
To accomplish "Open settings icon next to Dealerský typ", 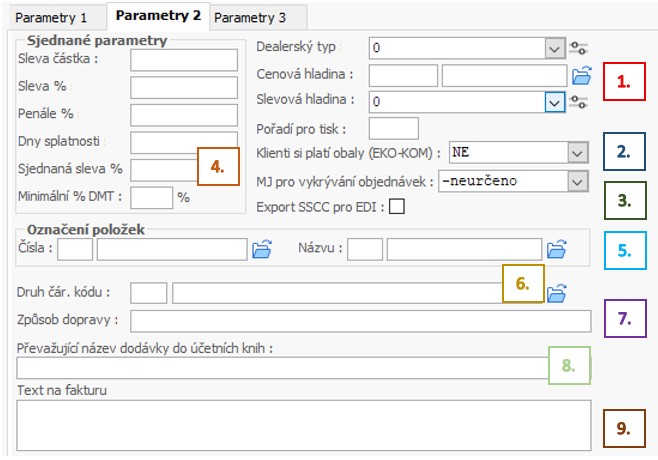I will [578, 48].
